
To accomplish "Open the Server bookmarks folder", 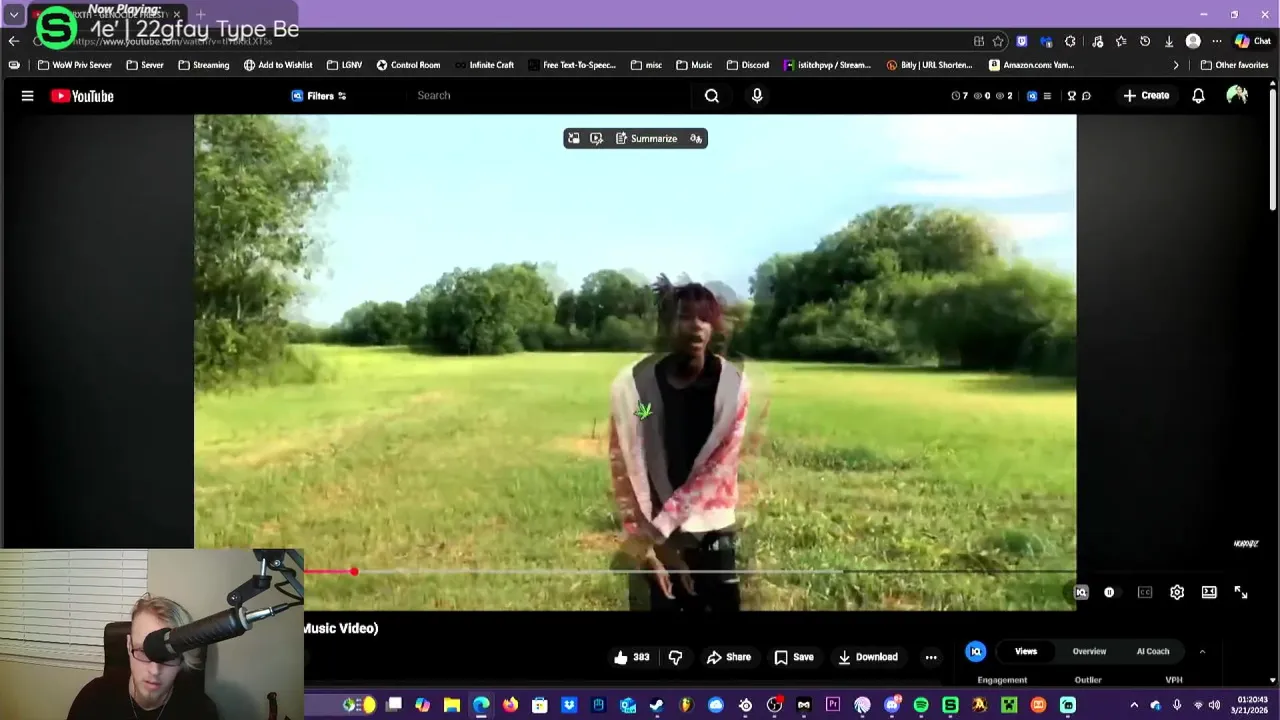I will tap(145, 65).
